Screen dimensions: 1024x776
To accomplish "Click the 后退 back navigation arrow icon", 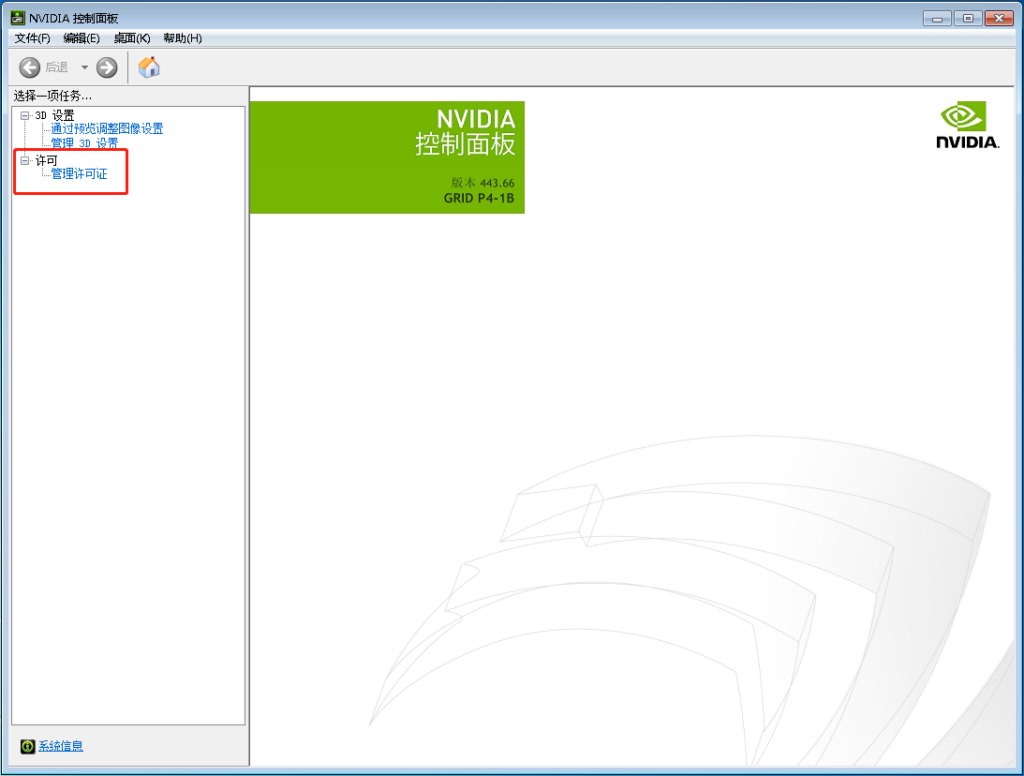I will point(29,67).
